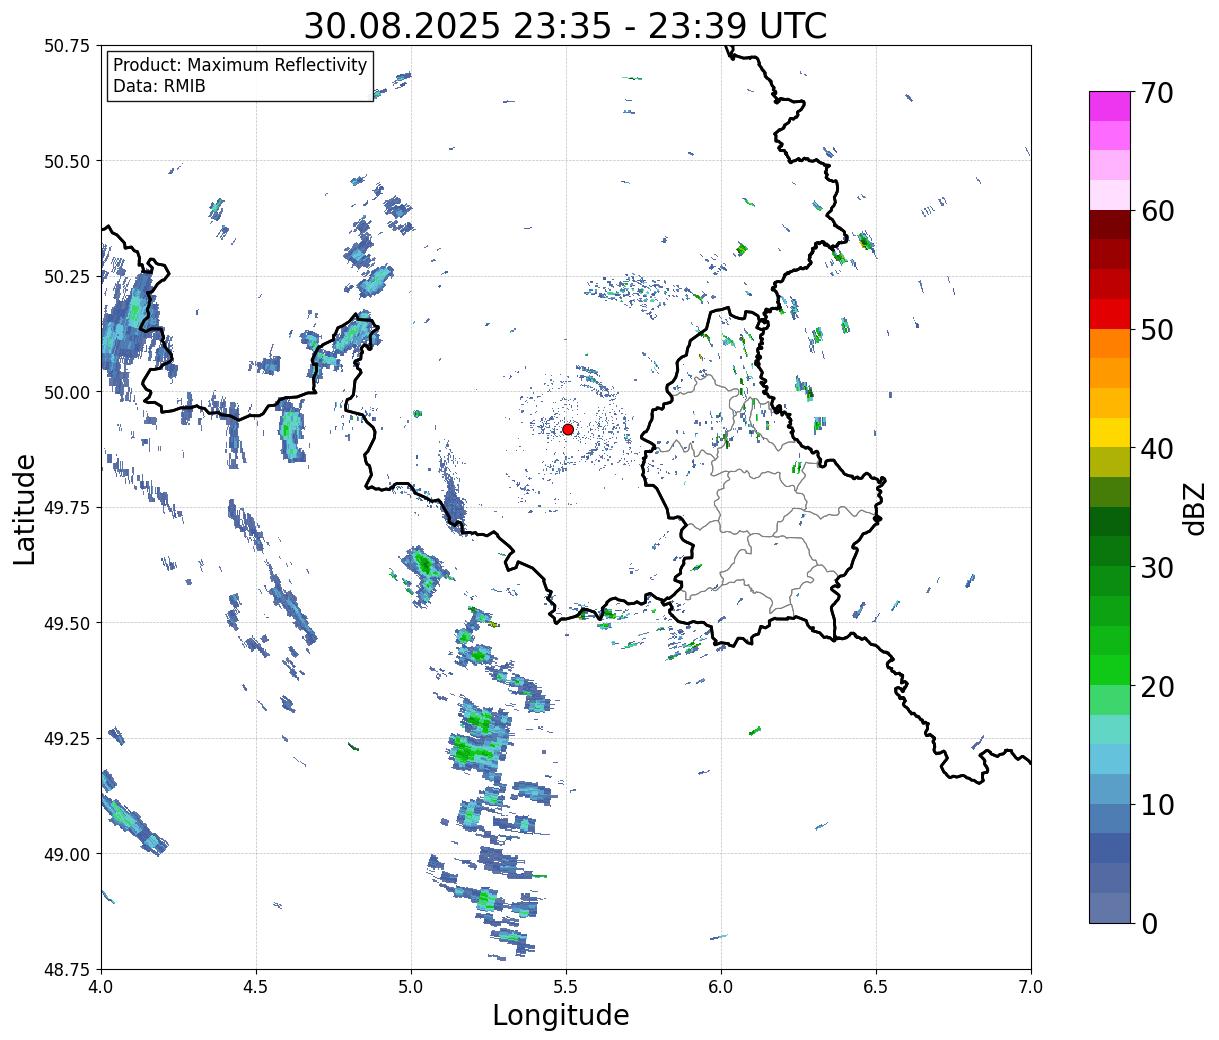Click the orange swatch just below 50
The image size is (1219, 1040).
coord(1110,343)
